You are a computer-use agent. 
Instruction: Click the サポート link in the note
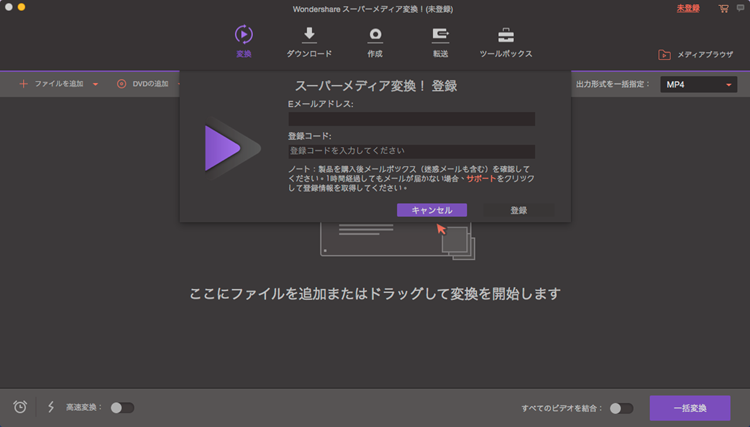coord(481,178)
